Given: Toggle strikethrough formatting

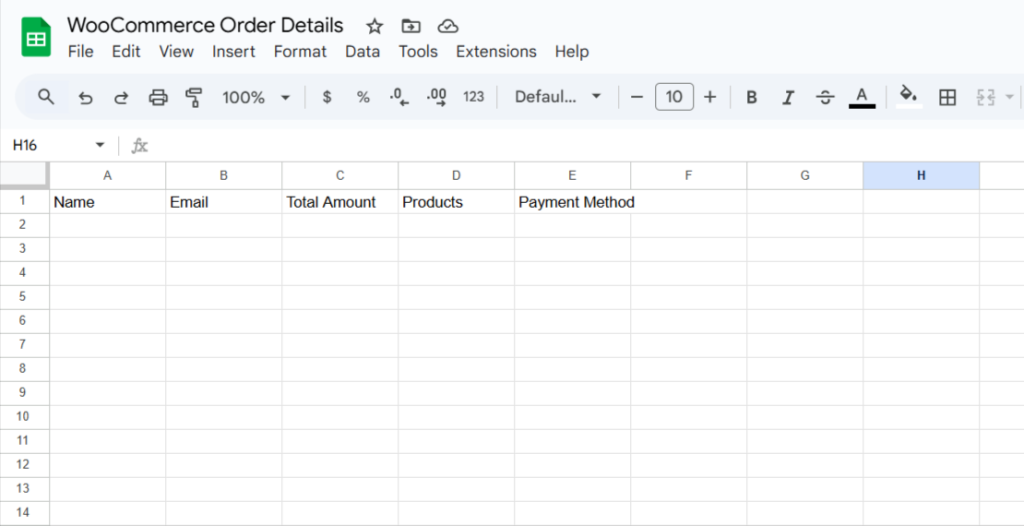Looking at the screenshot, I should (825, 97).
